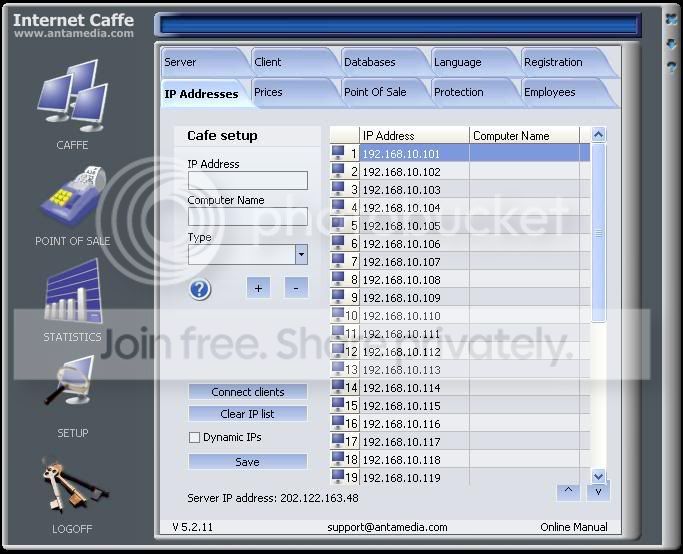Viewport: 683px width, 554px height.
Task: Select row 5 with IP 192.168.10.105
Action: click(x=460, y=226)
